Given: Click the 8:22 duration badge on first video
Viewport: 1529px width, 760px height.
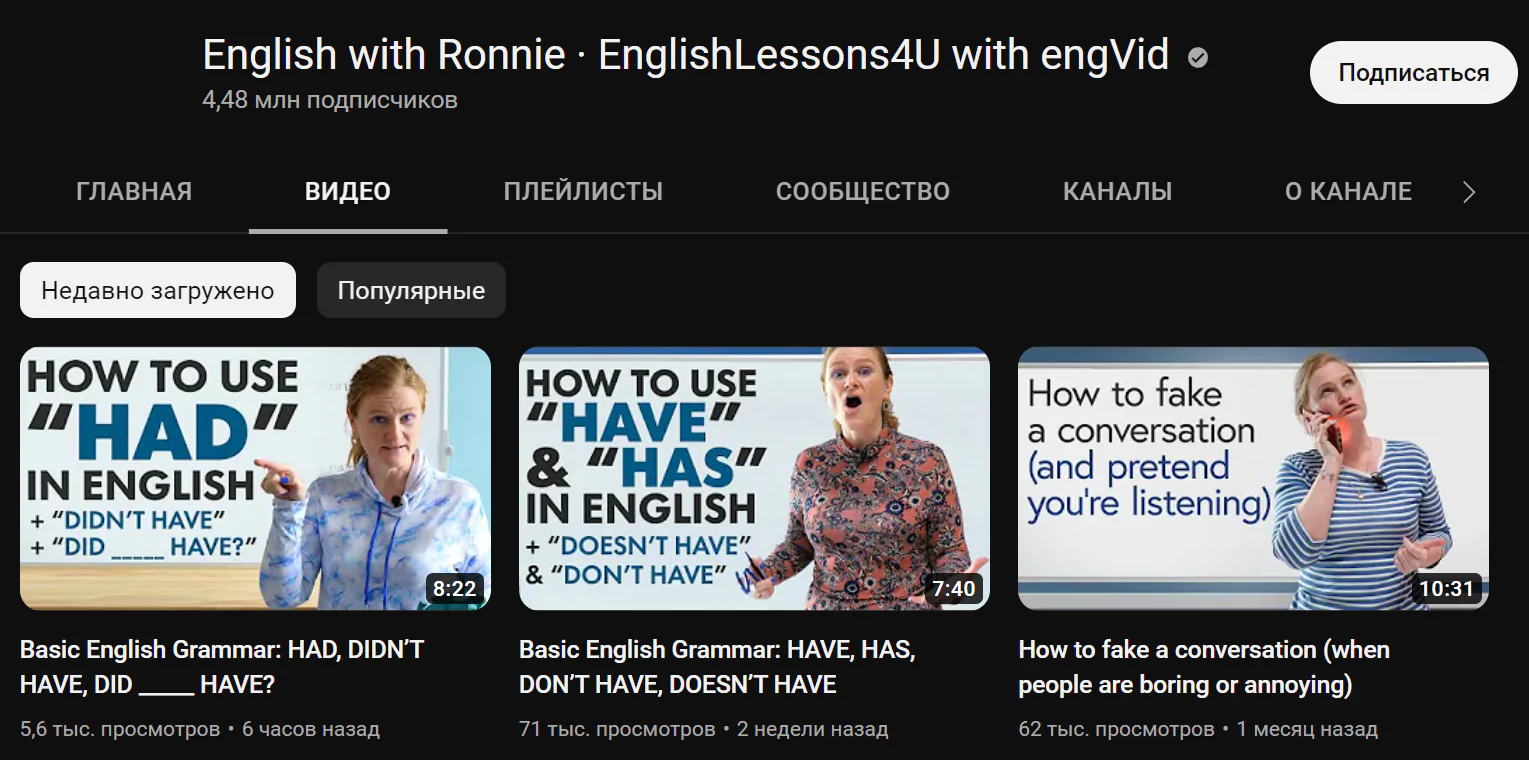Looking at the screenshot, I should 454,588.
